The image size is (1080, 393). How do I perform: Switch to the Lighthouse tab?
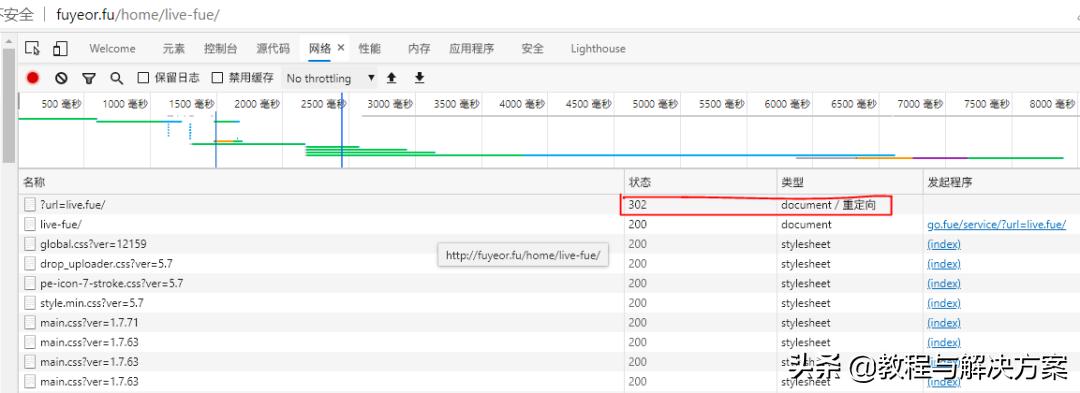point(598,48)
